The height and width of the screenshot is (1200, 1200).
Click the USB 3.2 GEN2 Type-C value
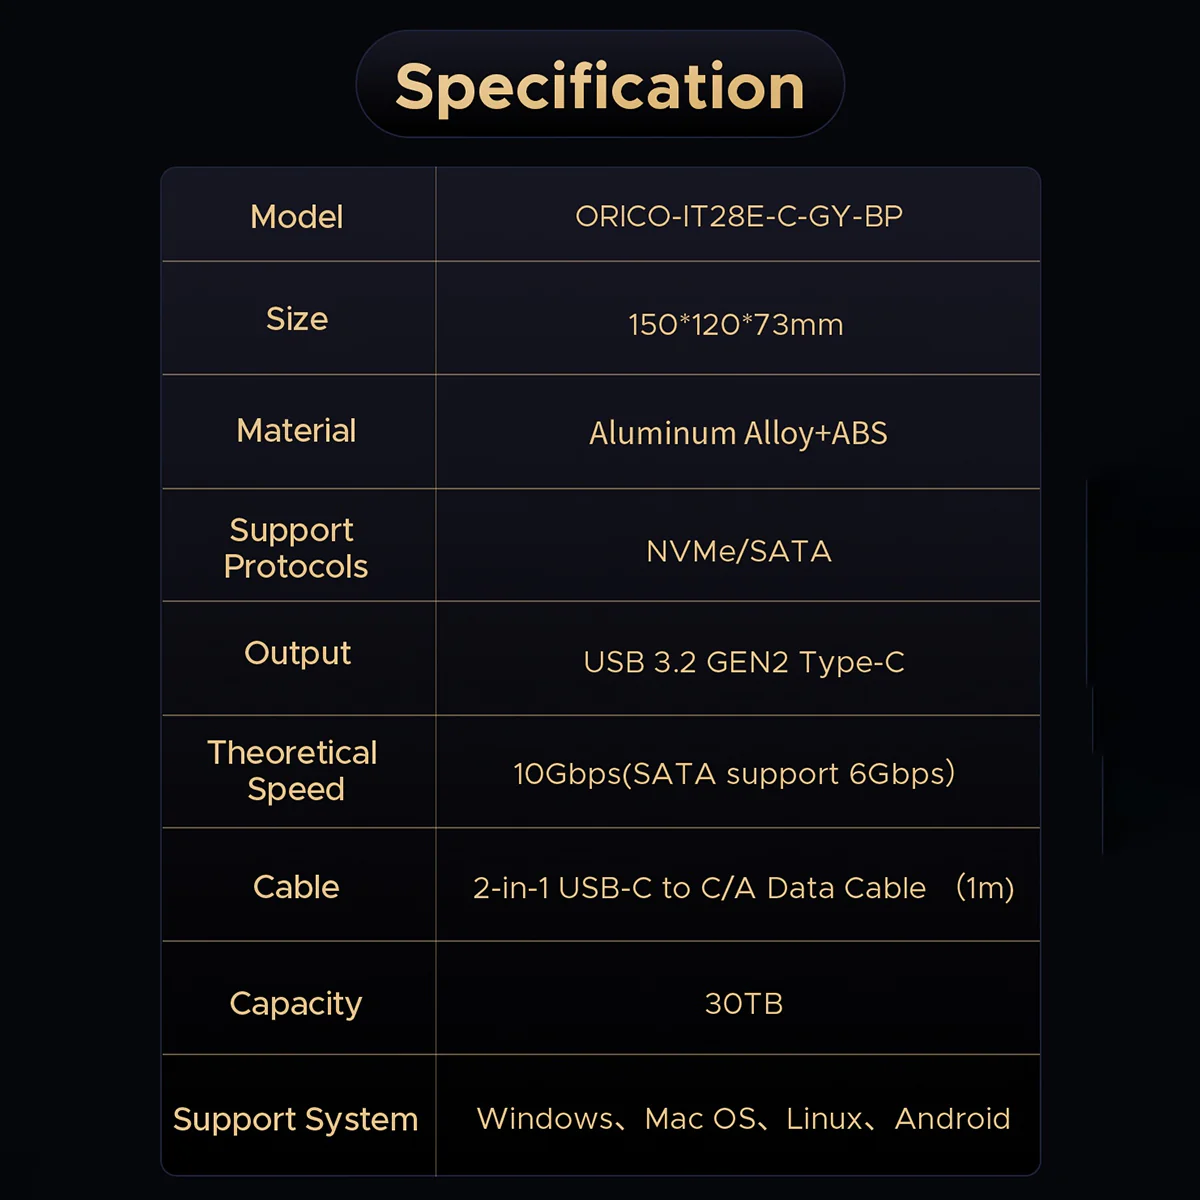tap(744, 662)
